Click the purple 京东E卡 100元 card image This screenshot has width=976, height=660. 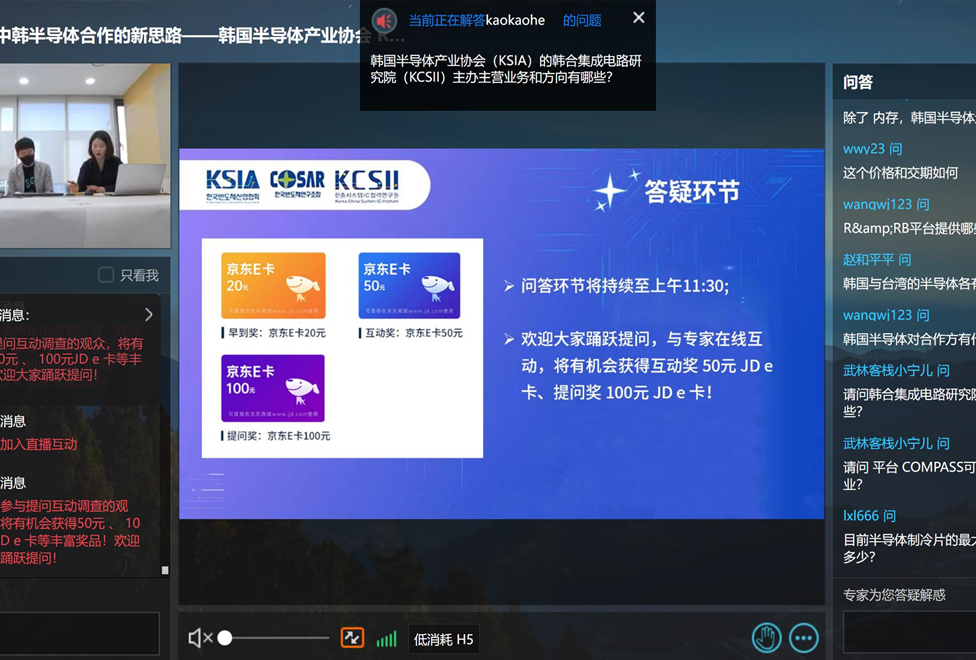(x=273, y=388)
